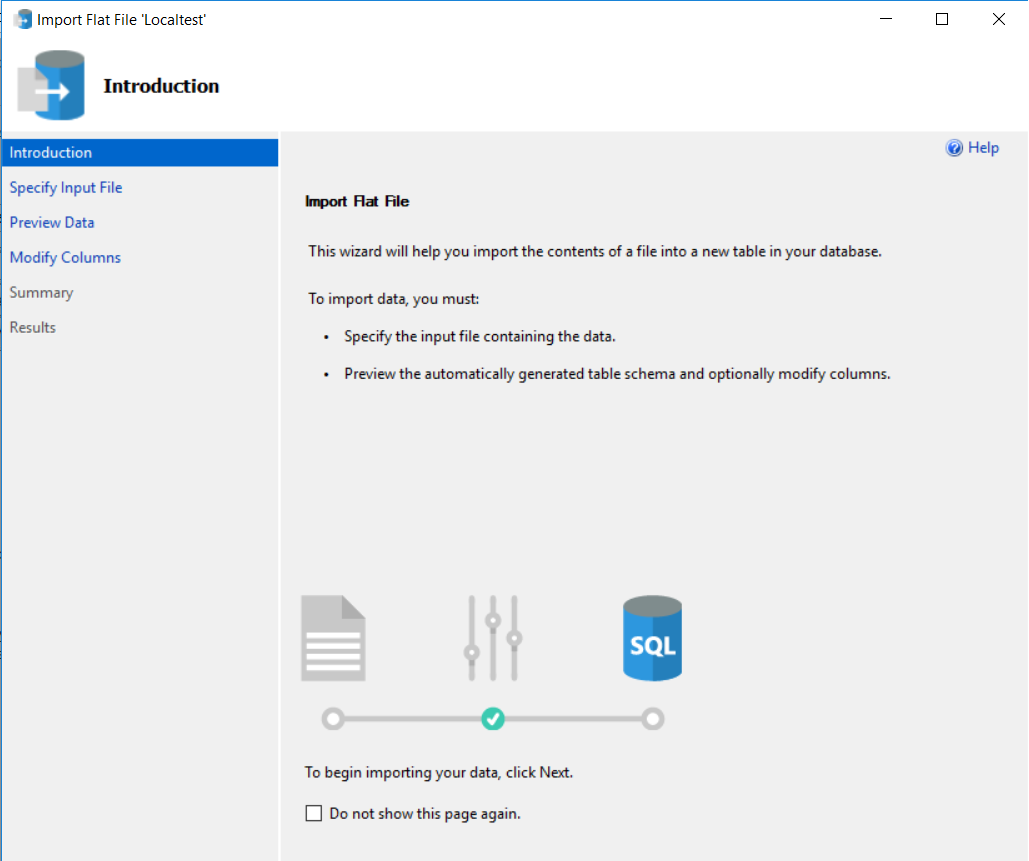Click the green checkmark progress marker
The height and width of the screenshot is (861, 1029).
tap(493, 719)
